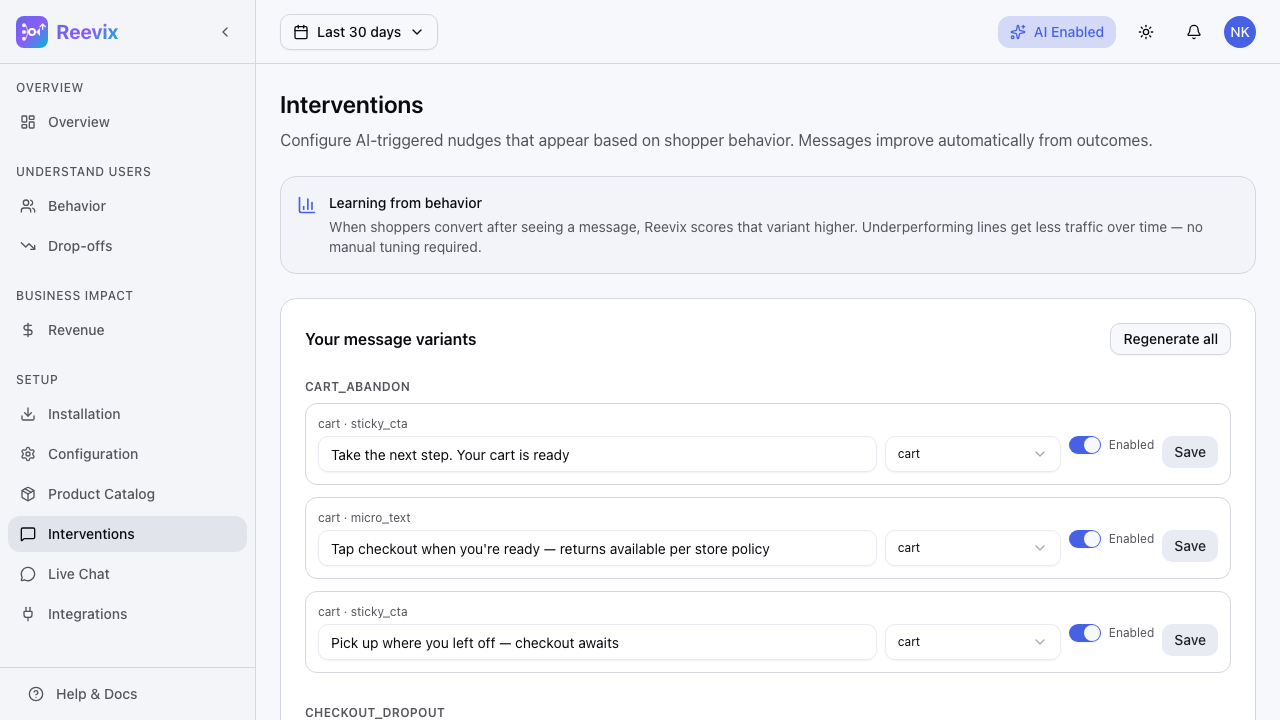Open the Last 30 days date range dropdown

pos(358,32)
